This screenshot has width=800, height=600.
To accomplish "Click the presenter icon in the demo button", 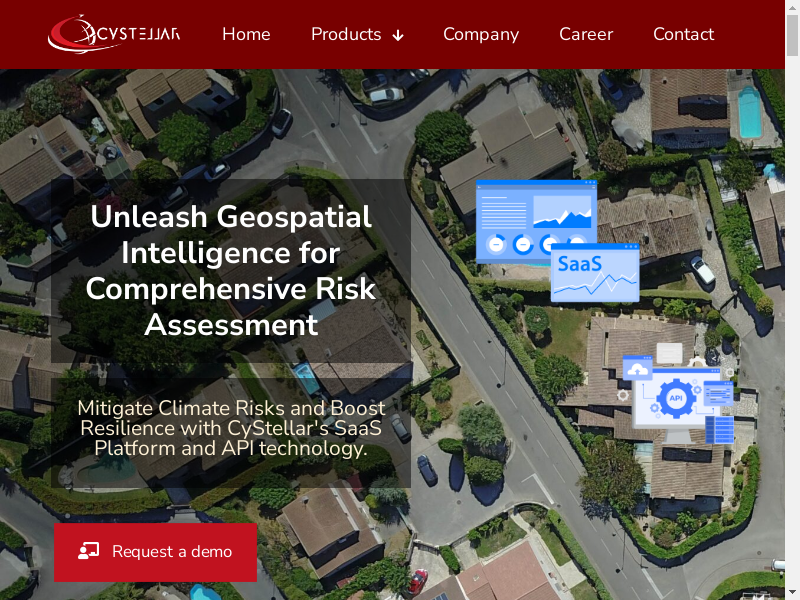I will click(89, 552).
